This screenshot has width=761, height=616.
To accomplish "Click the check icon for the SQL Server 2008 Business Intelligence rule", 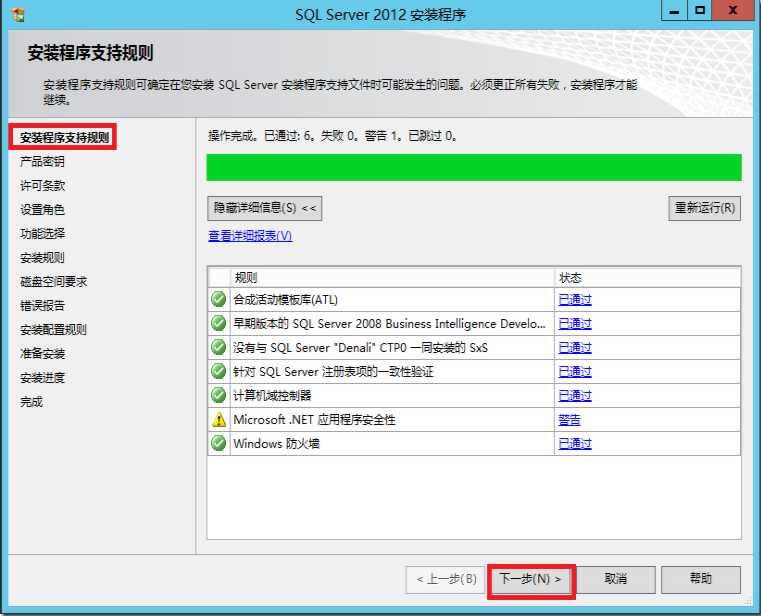I will [219, 323].
